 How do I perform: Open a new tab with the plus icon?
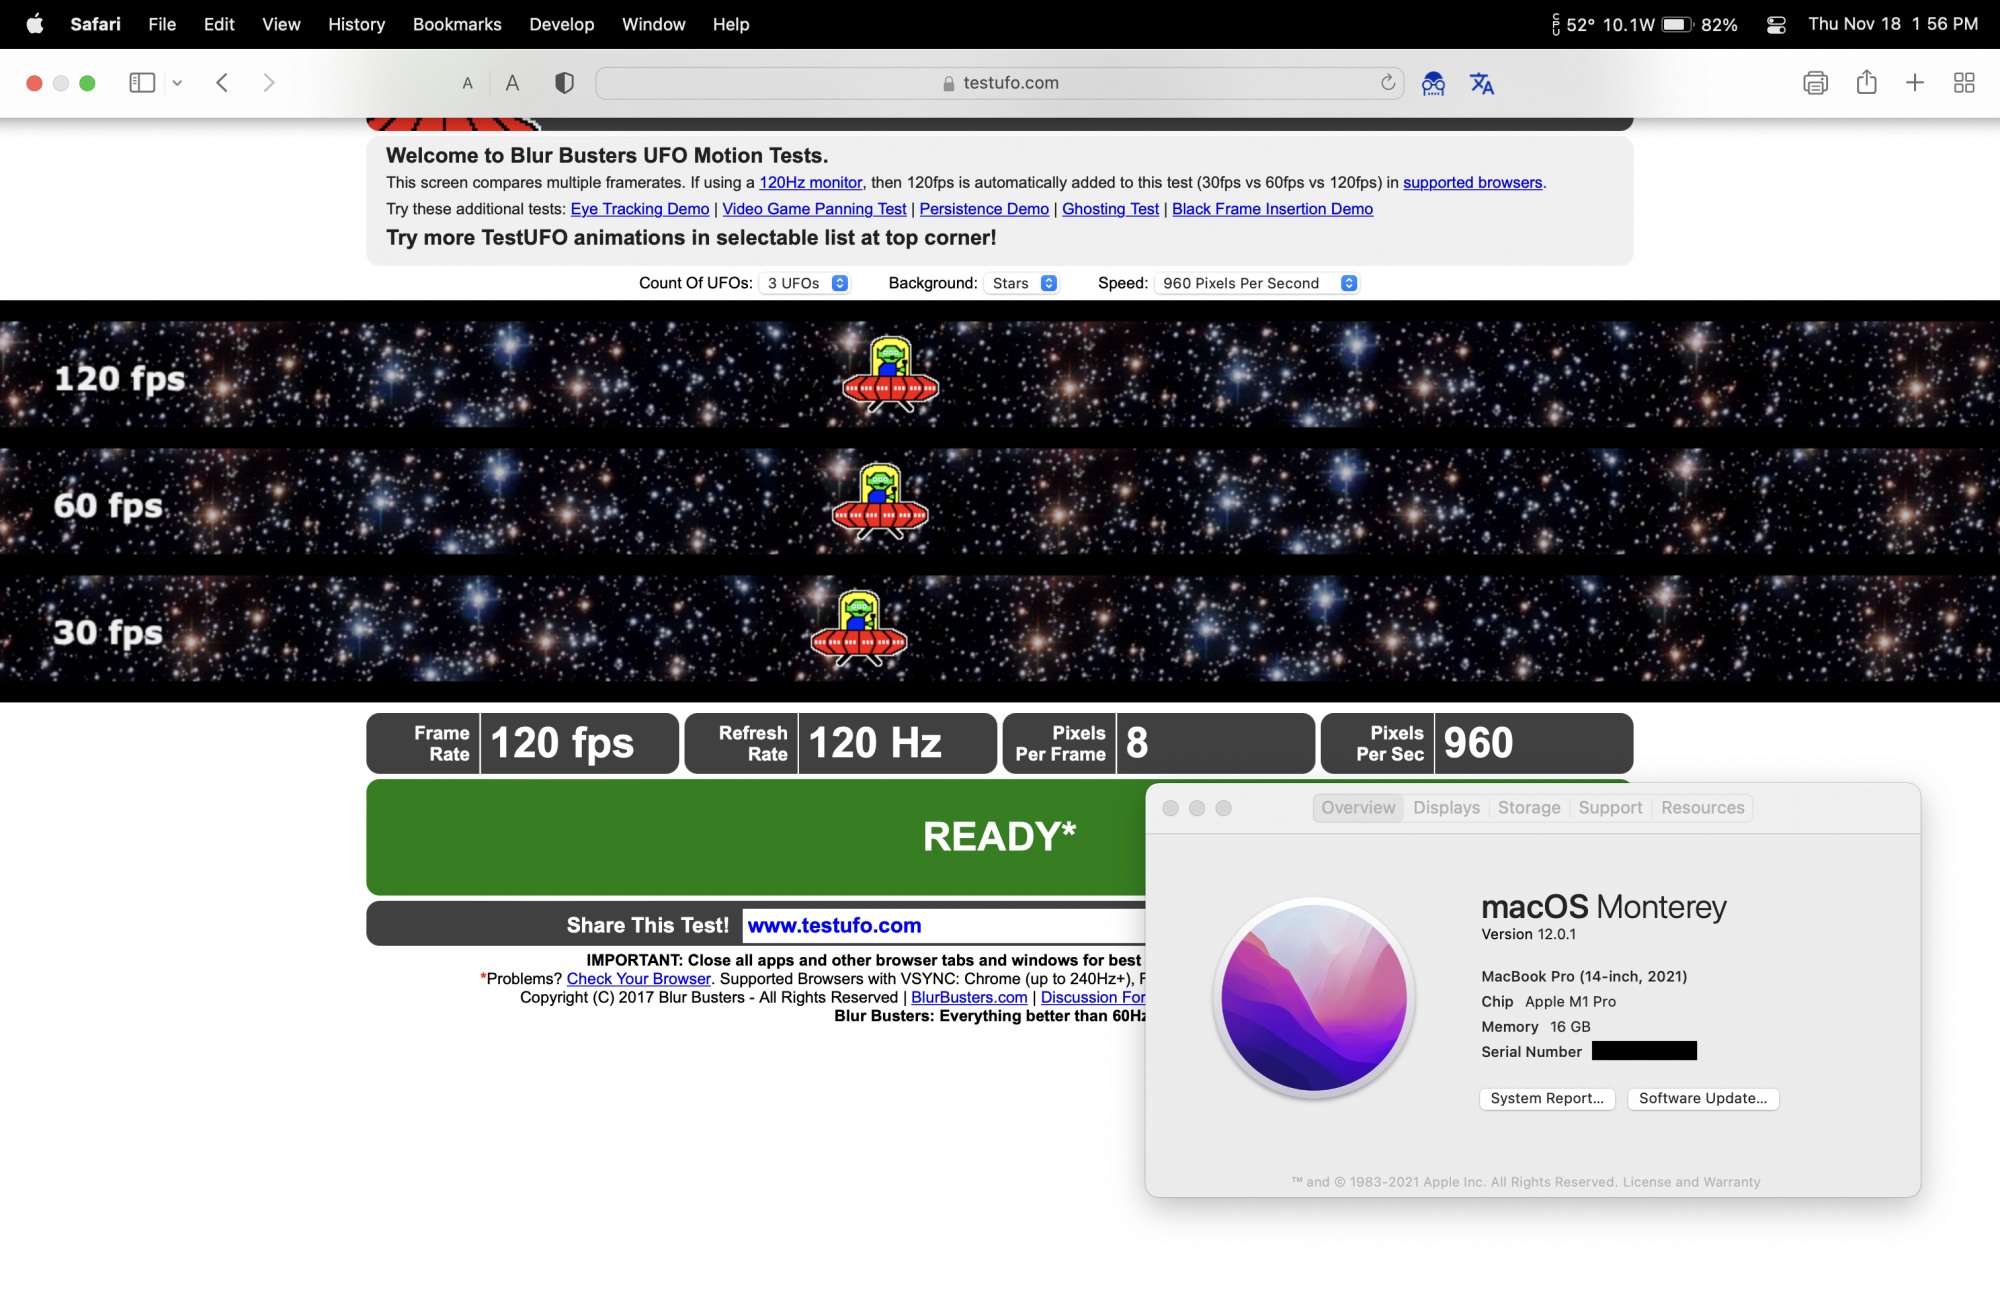click(1914, 83)
